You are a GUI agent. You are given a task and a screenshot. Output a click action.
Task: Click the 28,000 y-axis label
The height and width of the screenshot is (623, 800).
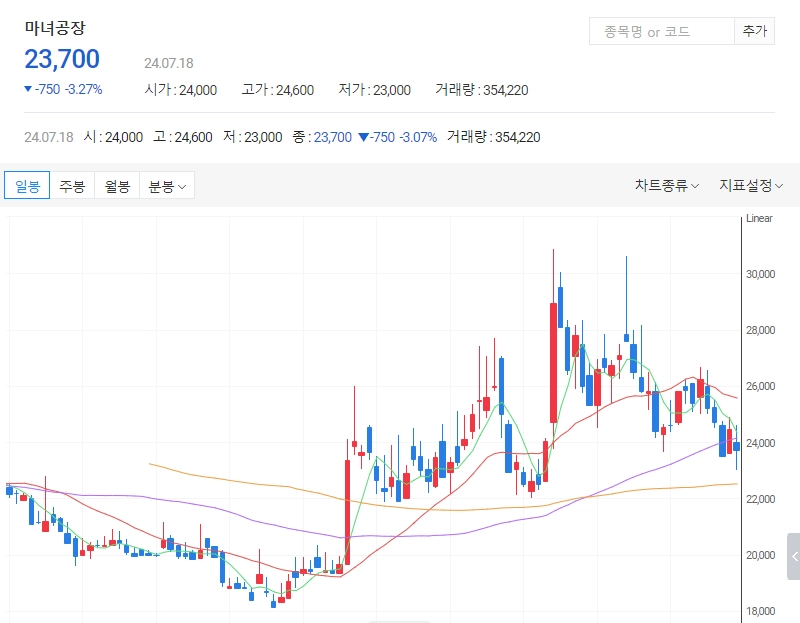(x=760, y=330)
